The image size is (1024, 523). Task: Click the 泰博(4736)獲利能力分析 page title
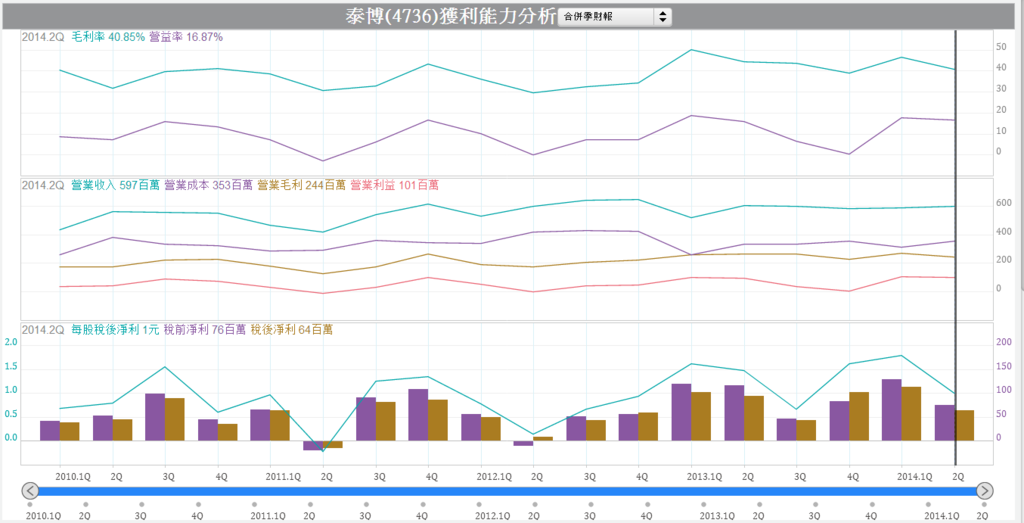pos(451,16)
